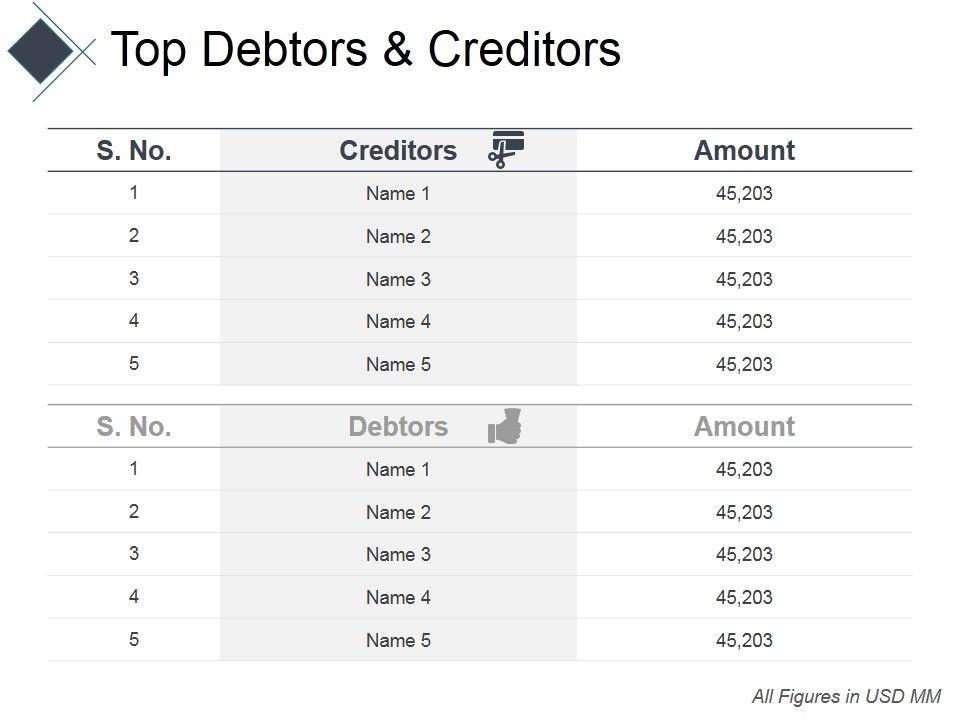960x720 pixels.
Task: Click the Creditors table Amount header
Action: coord(744,151)
